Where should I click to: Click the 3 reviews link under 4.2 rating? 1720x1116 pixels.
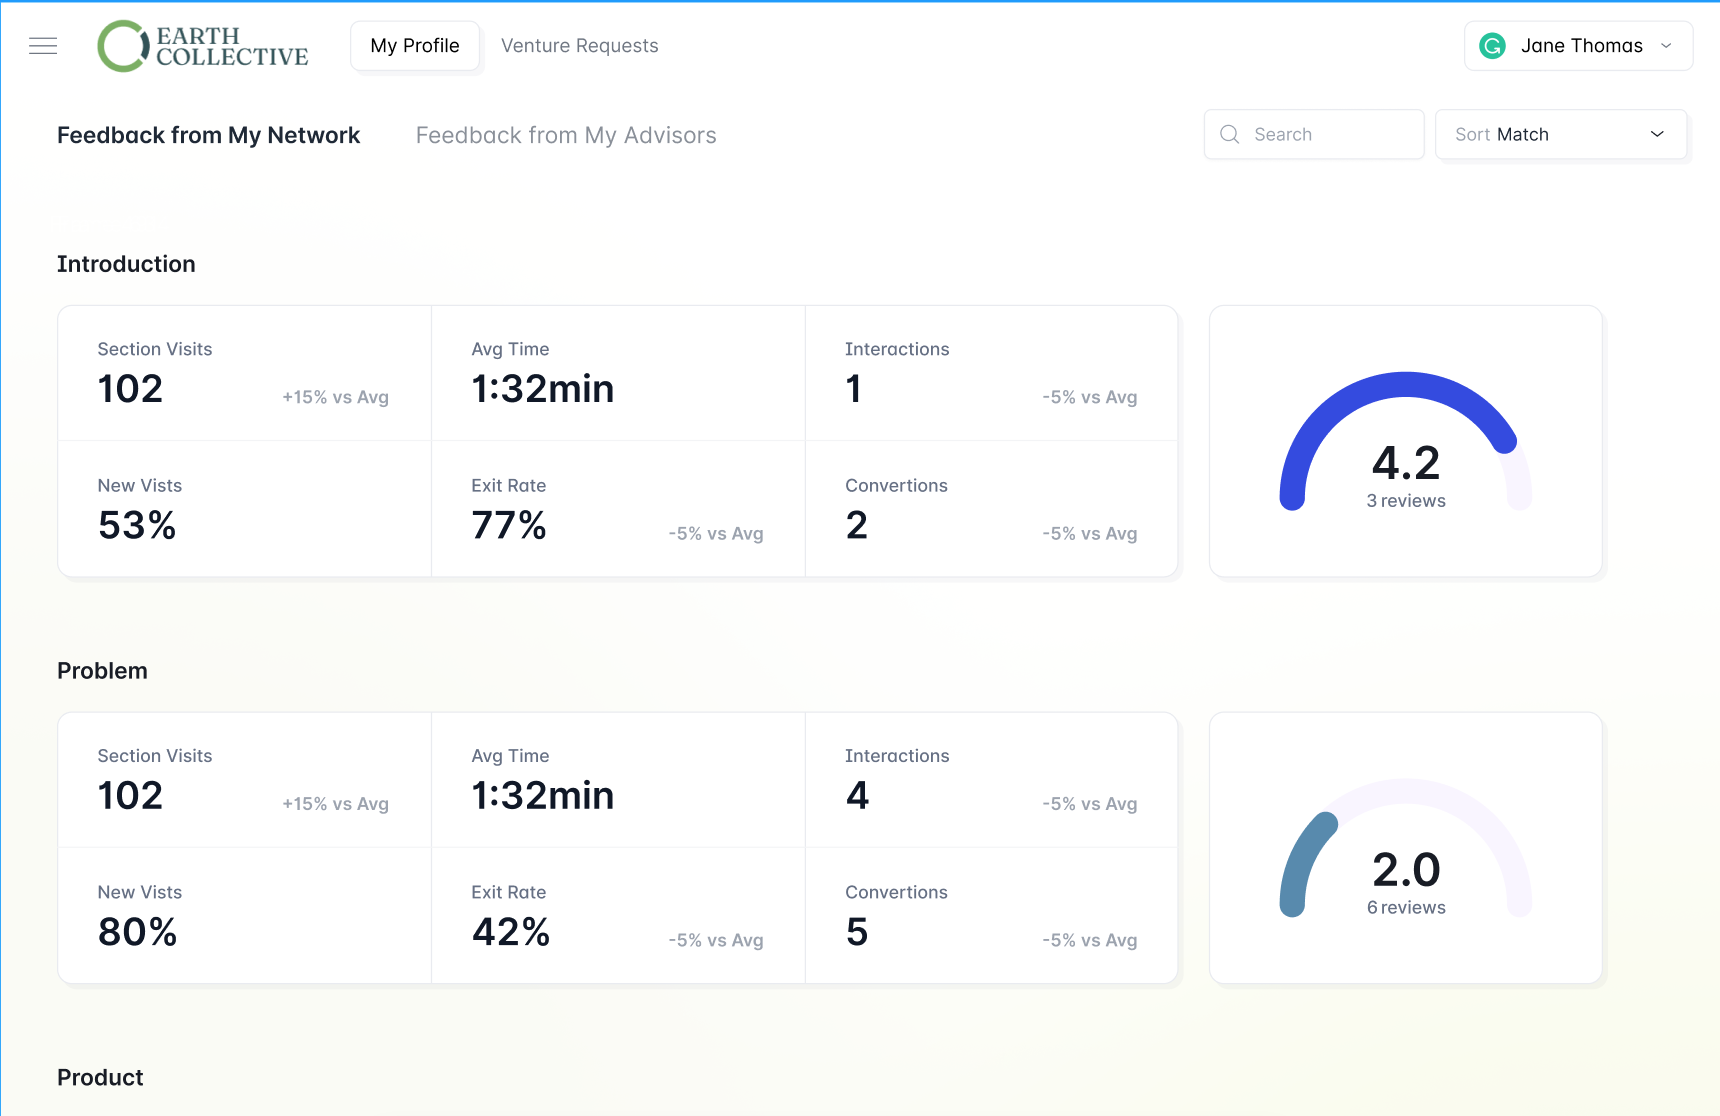click(x=1406, y=501)
